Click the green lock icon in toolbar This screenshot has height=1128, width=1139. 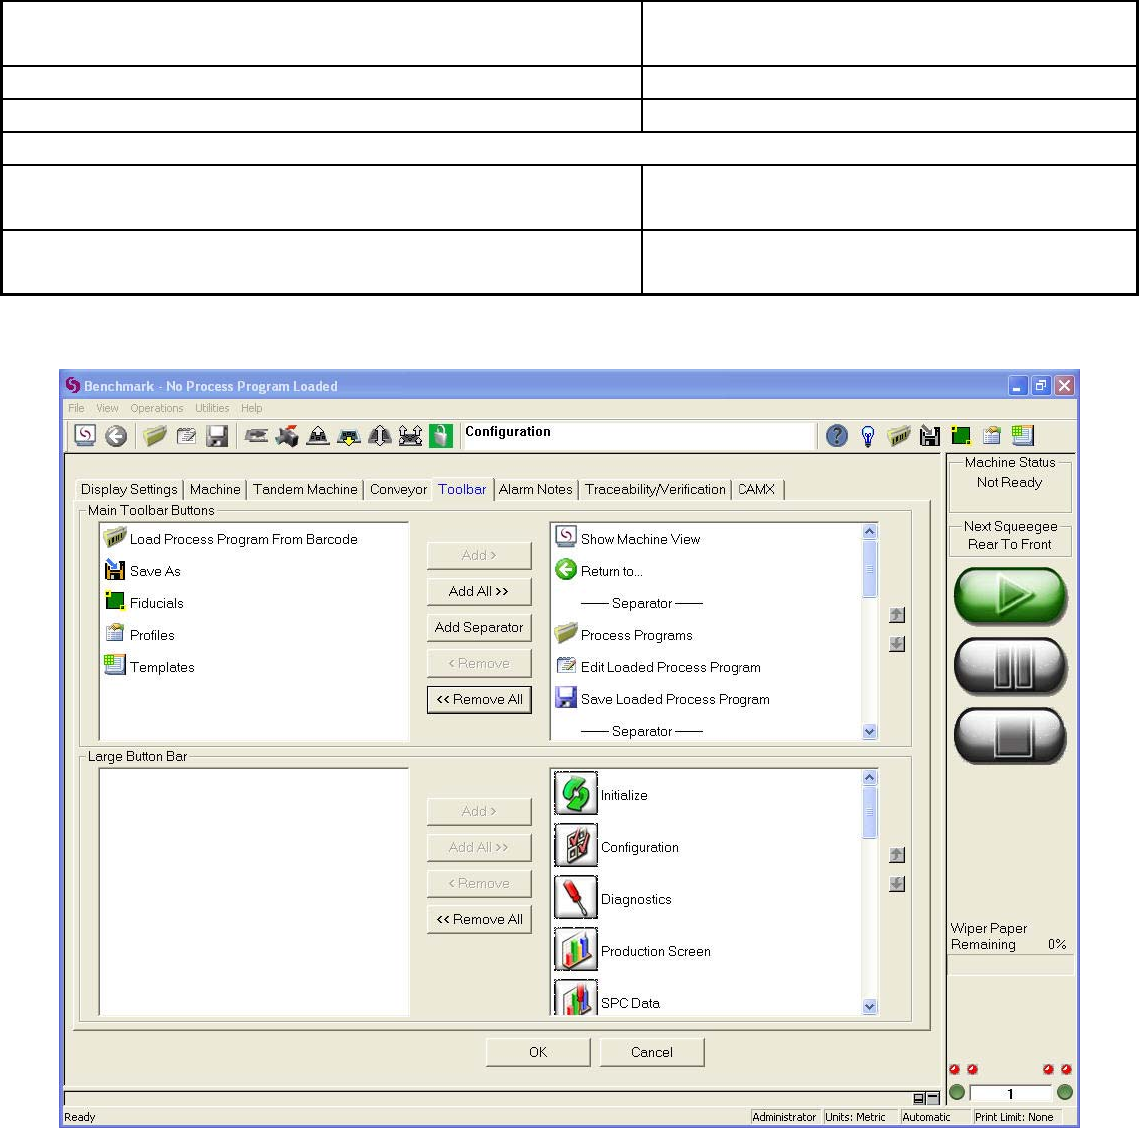point(440,436)
